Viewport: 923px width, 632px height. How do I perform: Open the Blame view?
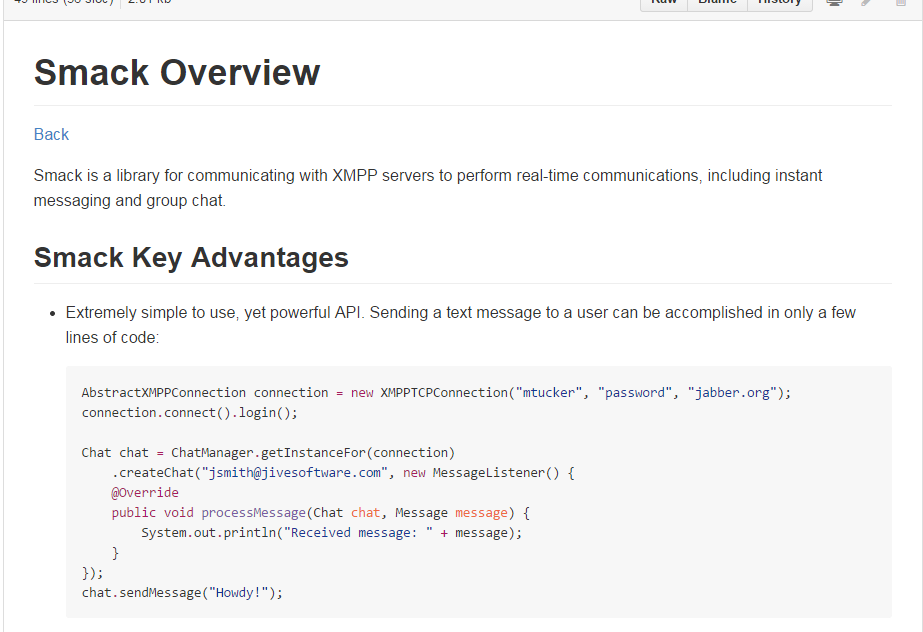(717, 3)
